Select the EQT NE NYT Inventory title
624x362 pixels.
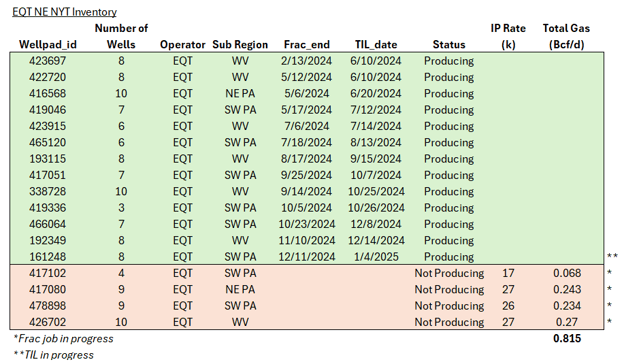(64, 12)
